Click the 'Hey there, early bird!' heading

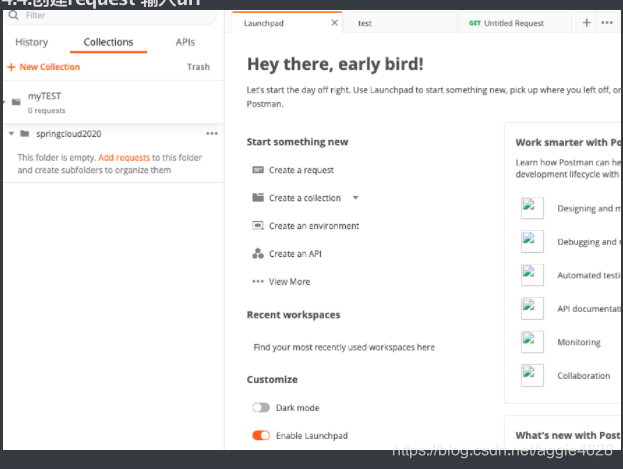(x=335, y=64)
